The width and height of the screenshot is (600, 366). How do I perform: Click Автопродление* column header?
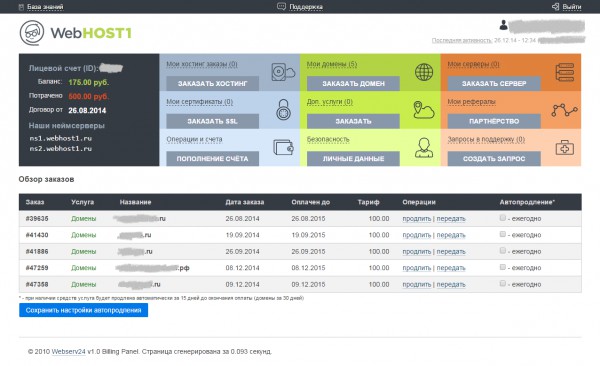(527, 202)
